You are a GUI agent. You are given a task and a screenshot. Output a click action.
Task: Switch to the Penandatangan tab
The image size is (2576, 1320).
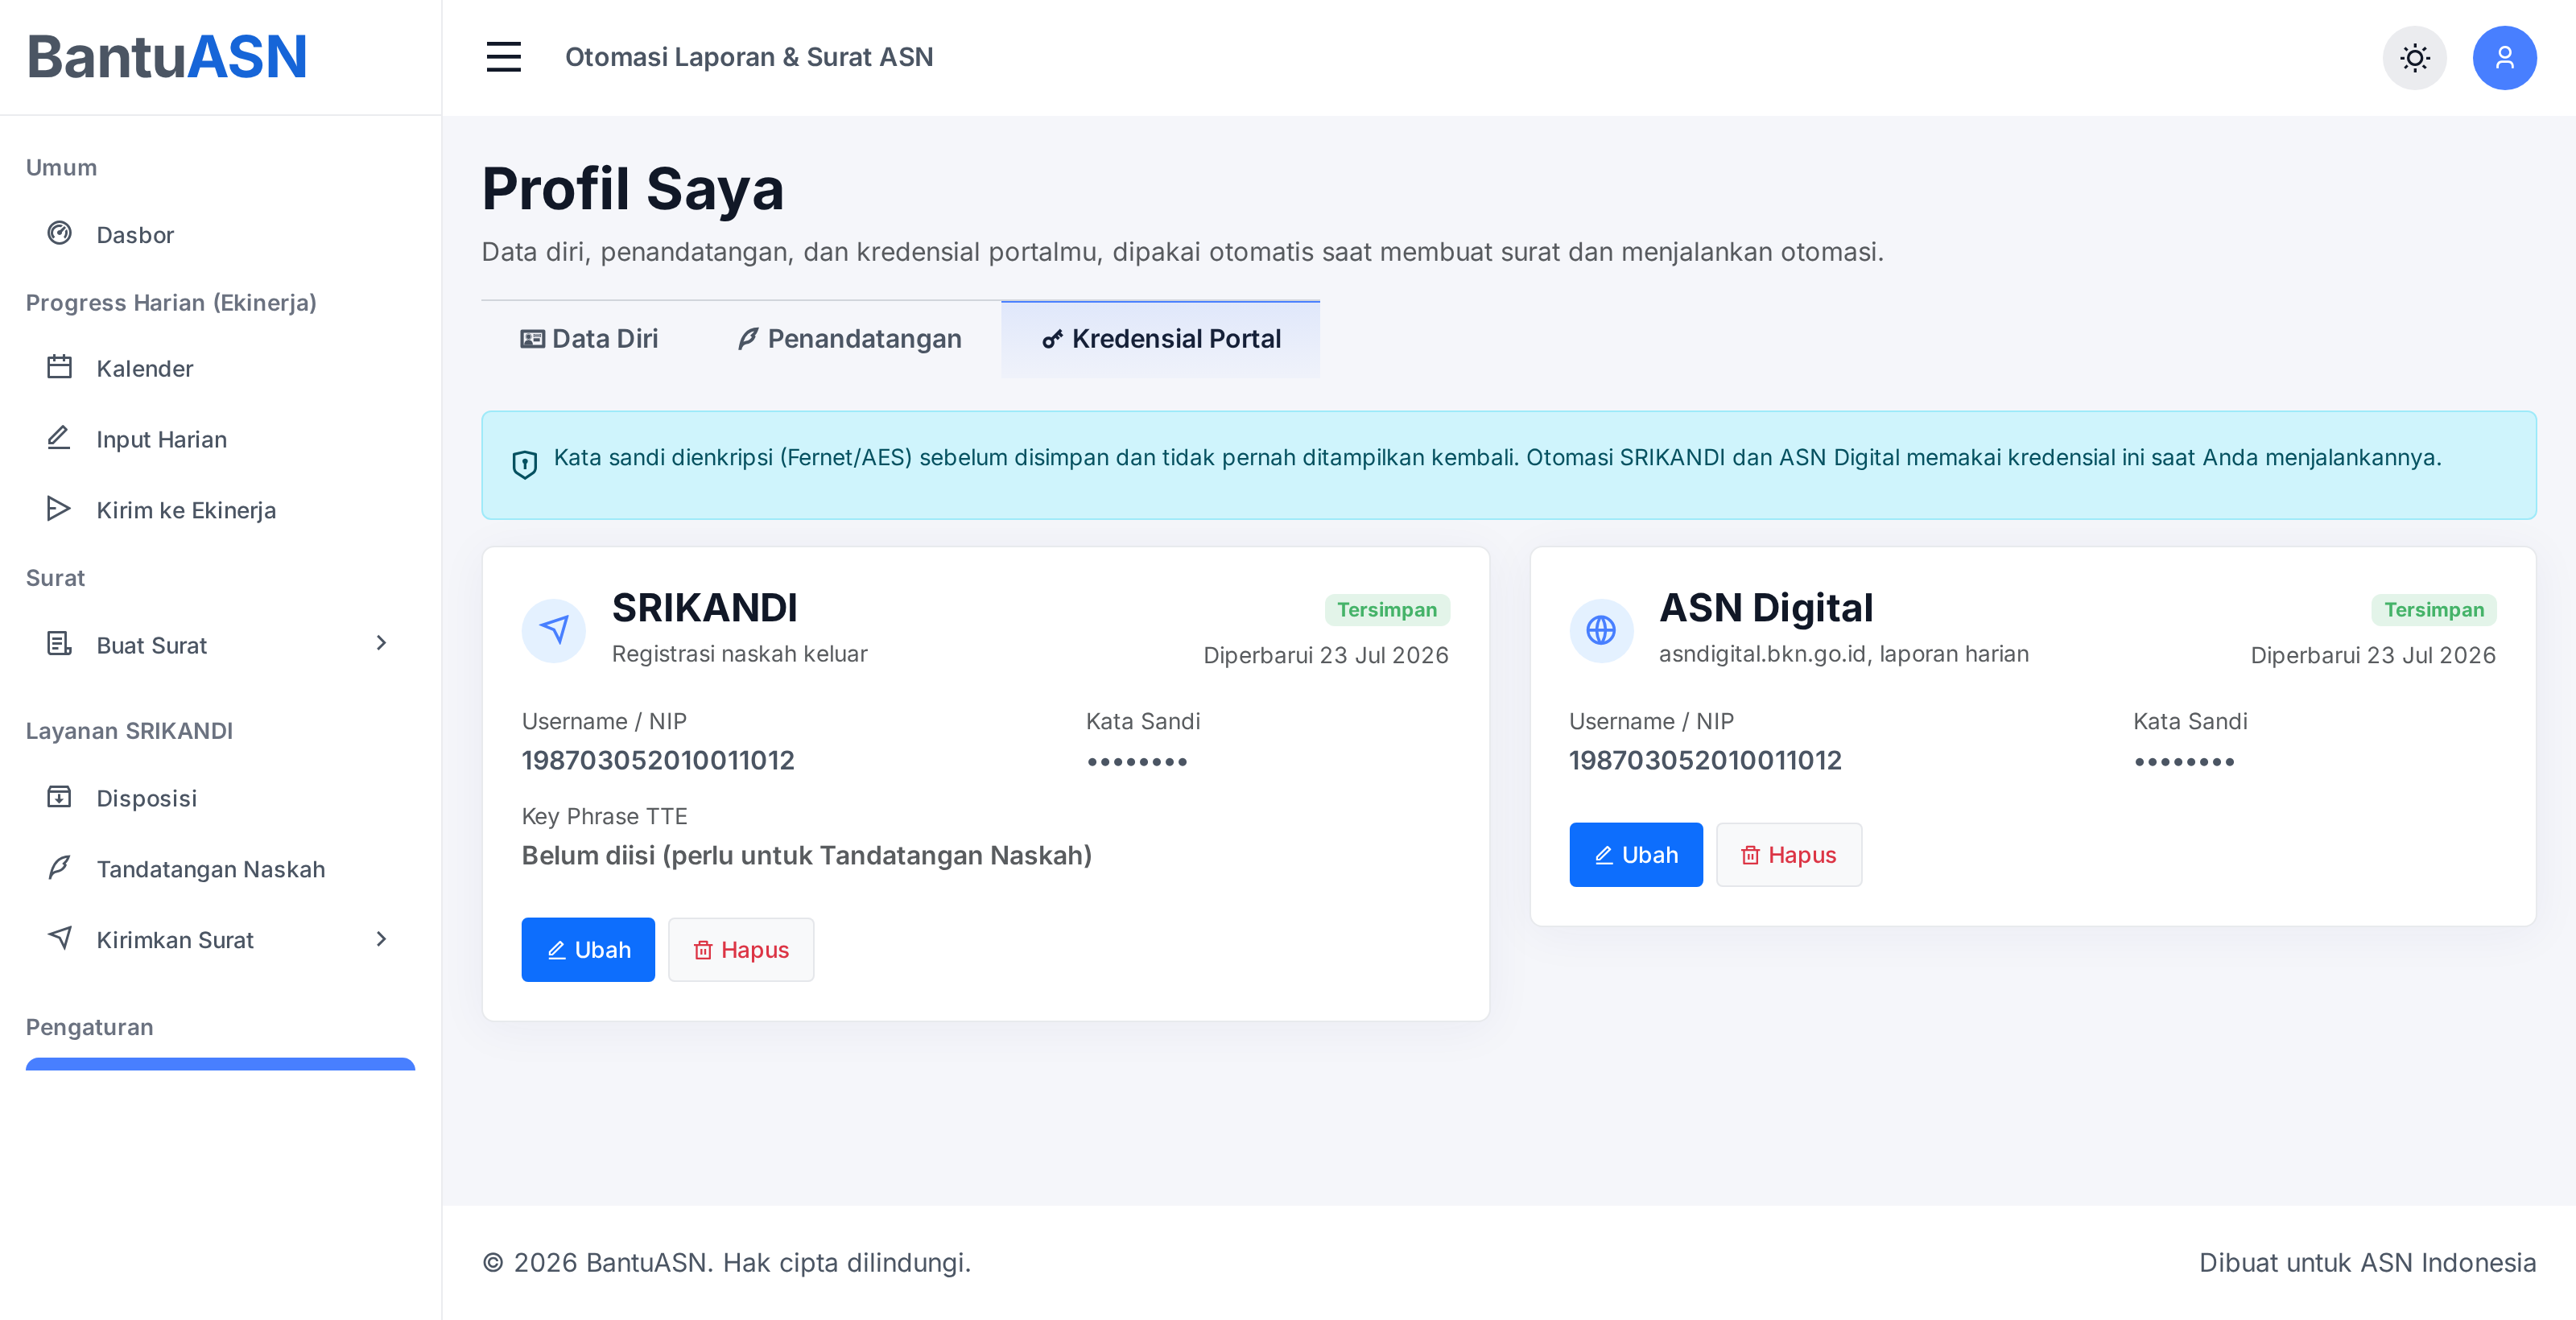[849, 339]
